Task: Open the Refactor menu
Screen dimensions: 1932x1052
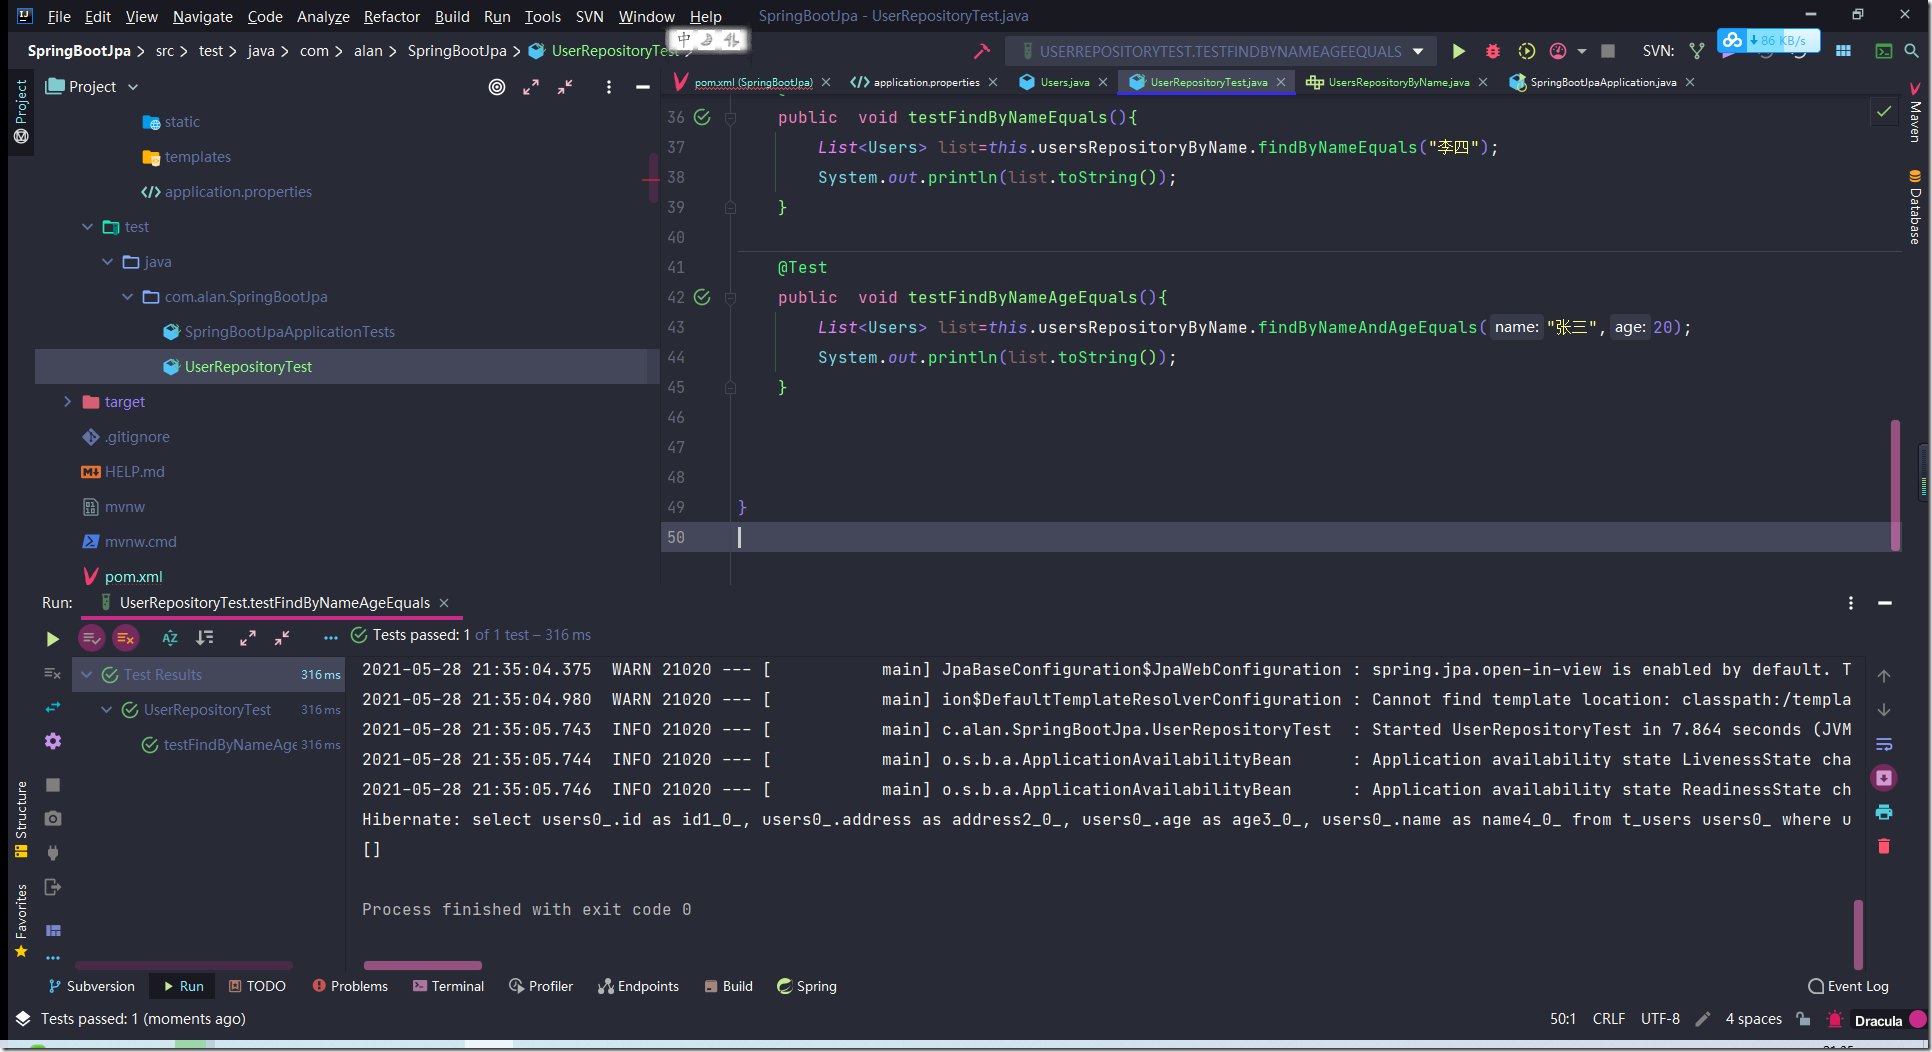Action: [391, 16]
